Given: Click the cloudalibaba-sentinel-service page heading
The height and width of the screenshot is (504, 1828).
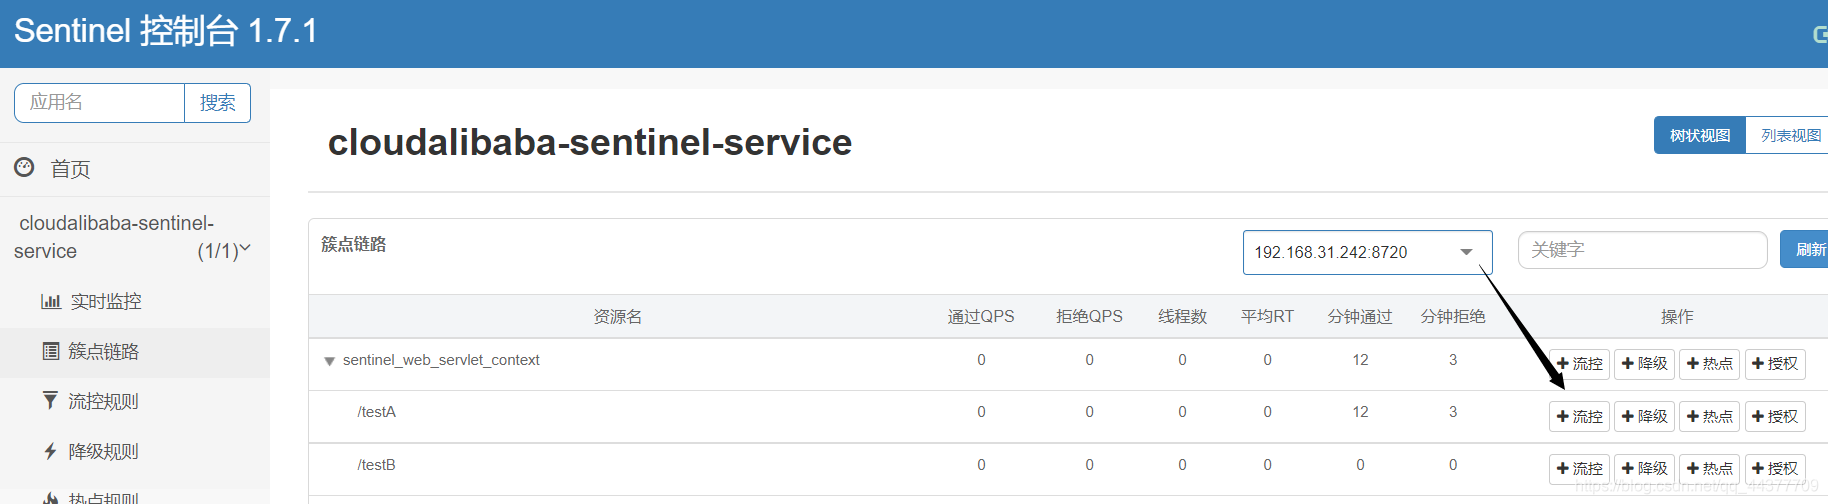Looking at the screenshot, I should [x=590, y=142].
